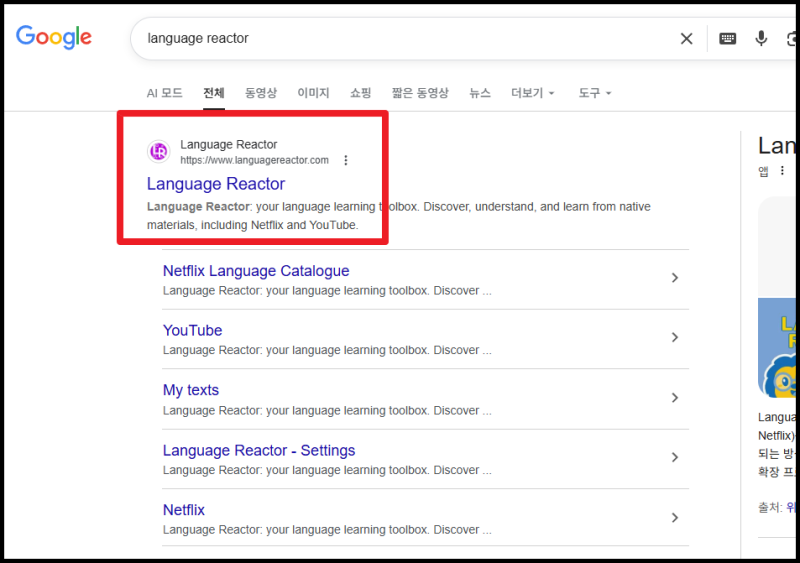This screenshot has height=563, width=800.
Task: Open the My texts sitelink
Action: click(191, 390)
